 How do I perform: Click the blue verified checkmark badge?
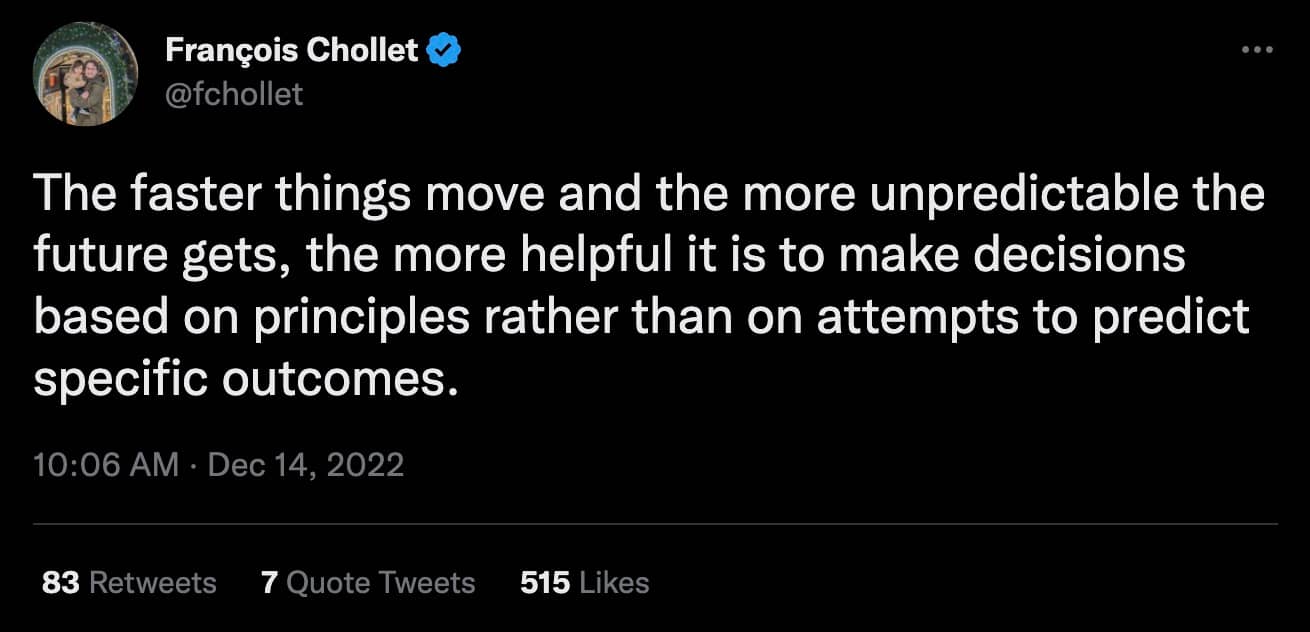[x=444, y=51]
